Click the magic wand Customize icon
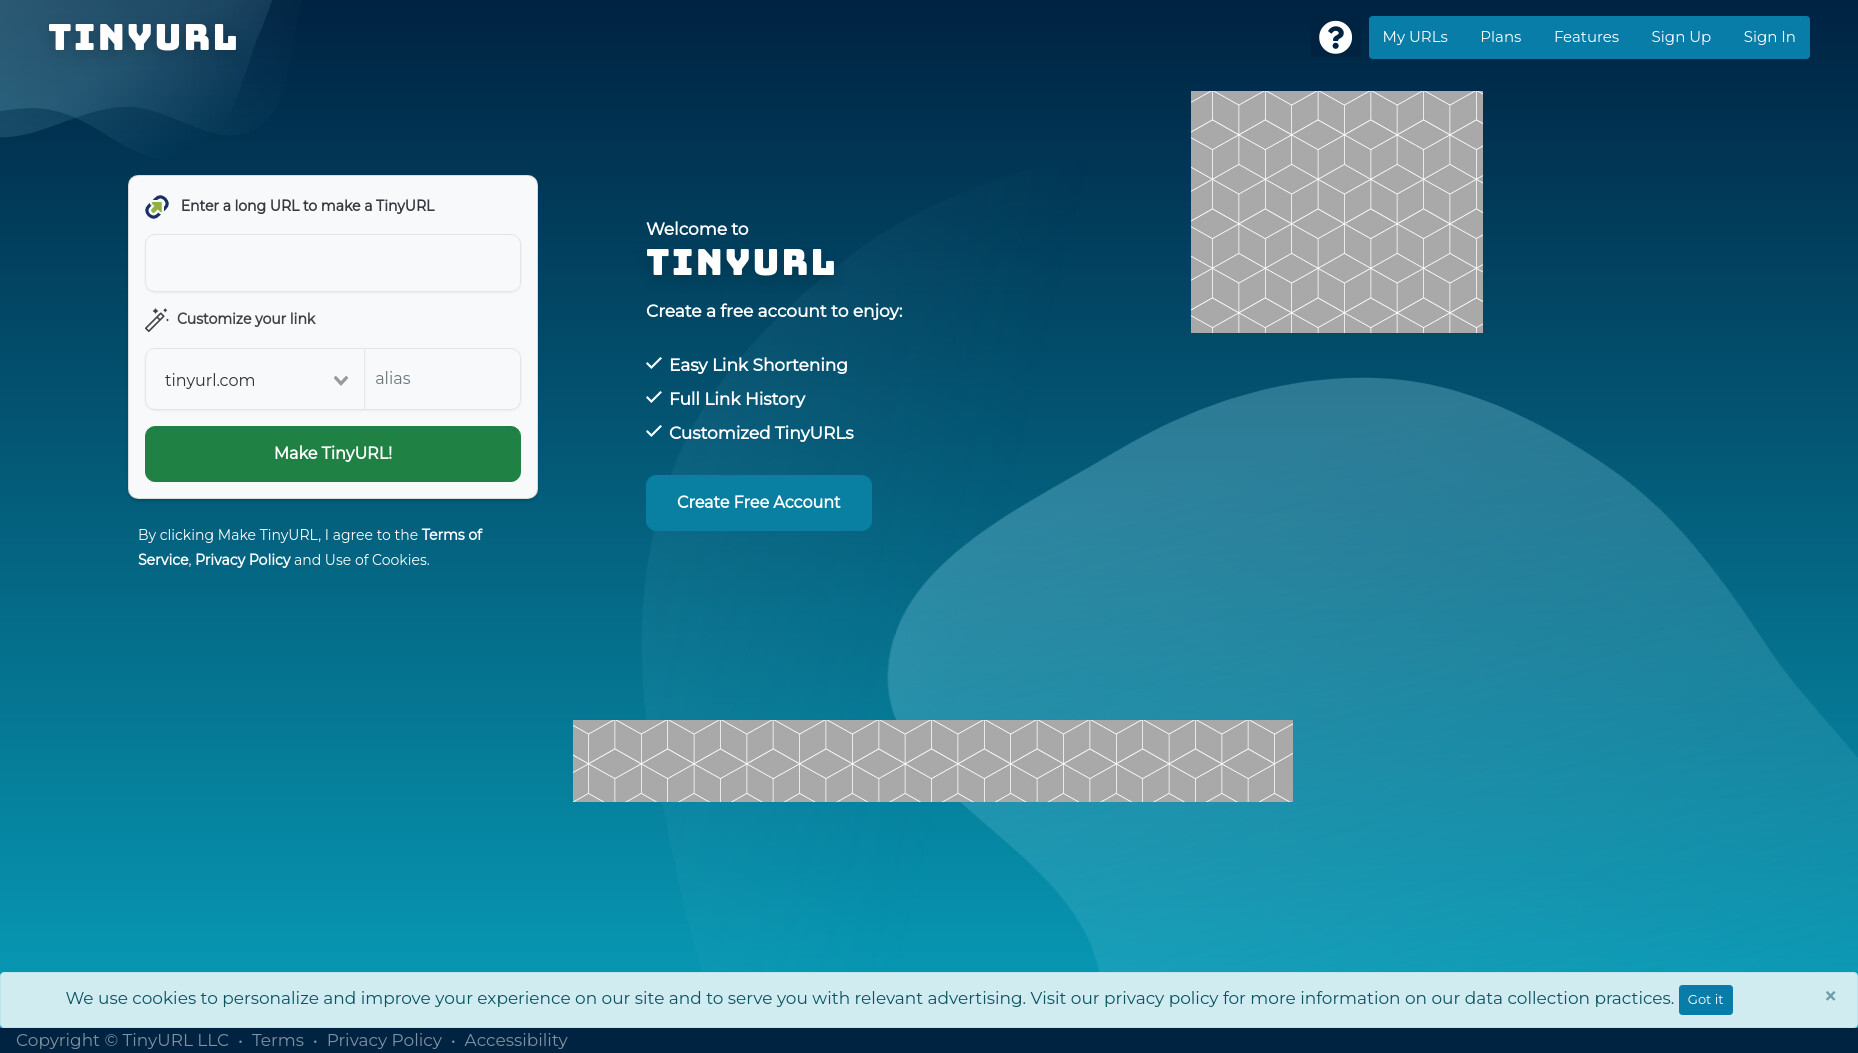This screenshot has width=1858, height=1053. (x=157, y=319)
